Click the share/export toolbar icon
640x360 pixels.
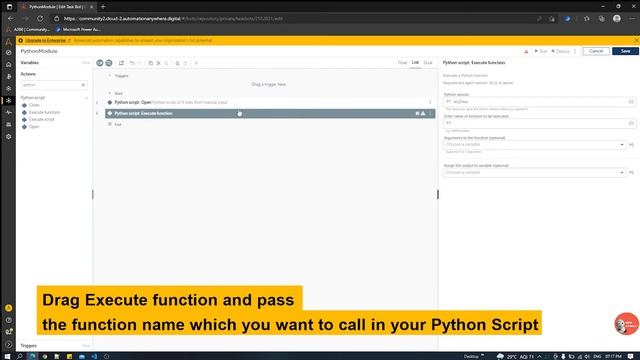point(121,63)
